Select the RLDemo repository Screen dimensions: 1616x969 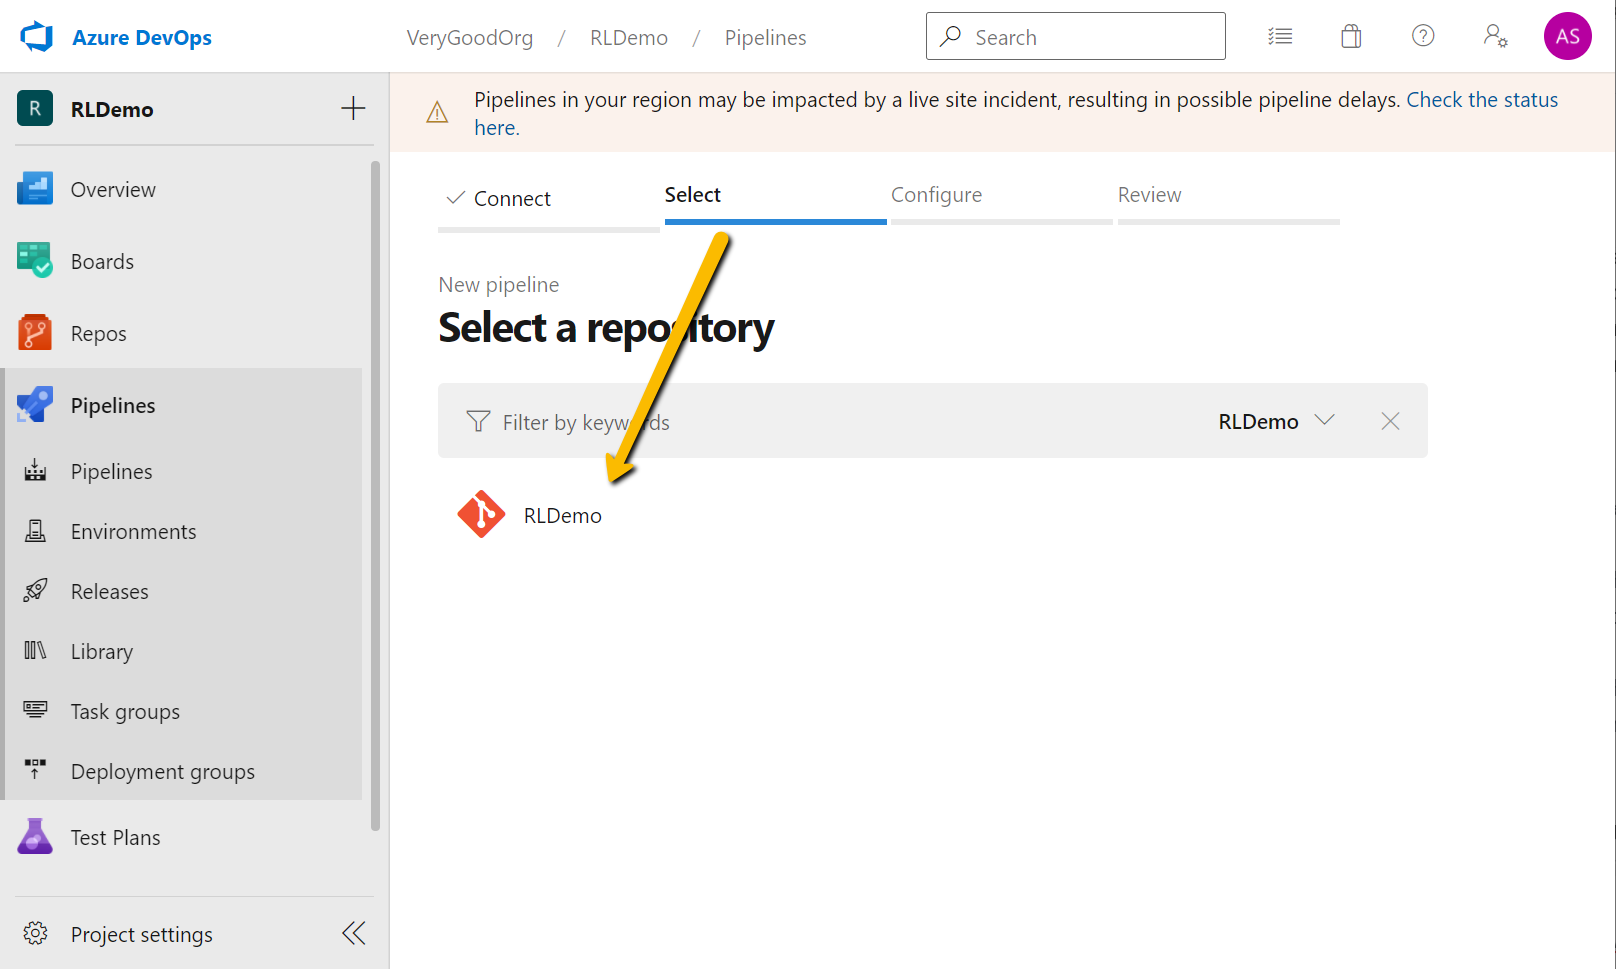pos(563,516)
